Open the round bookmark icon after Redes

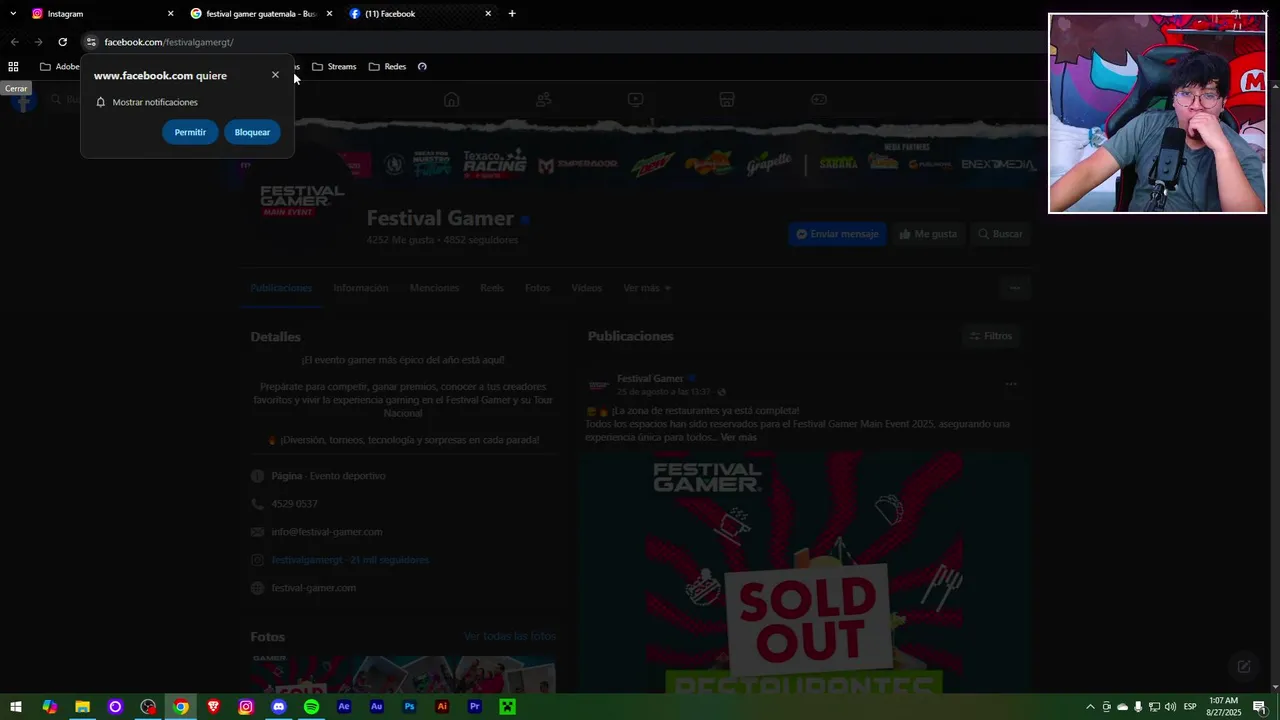click(x=422, y=67)
